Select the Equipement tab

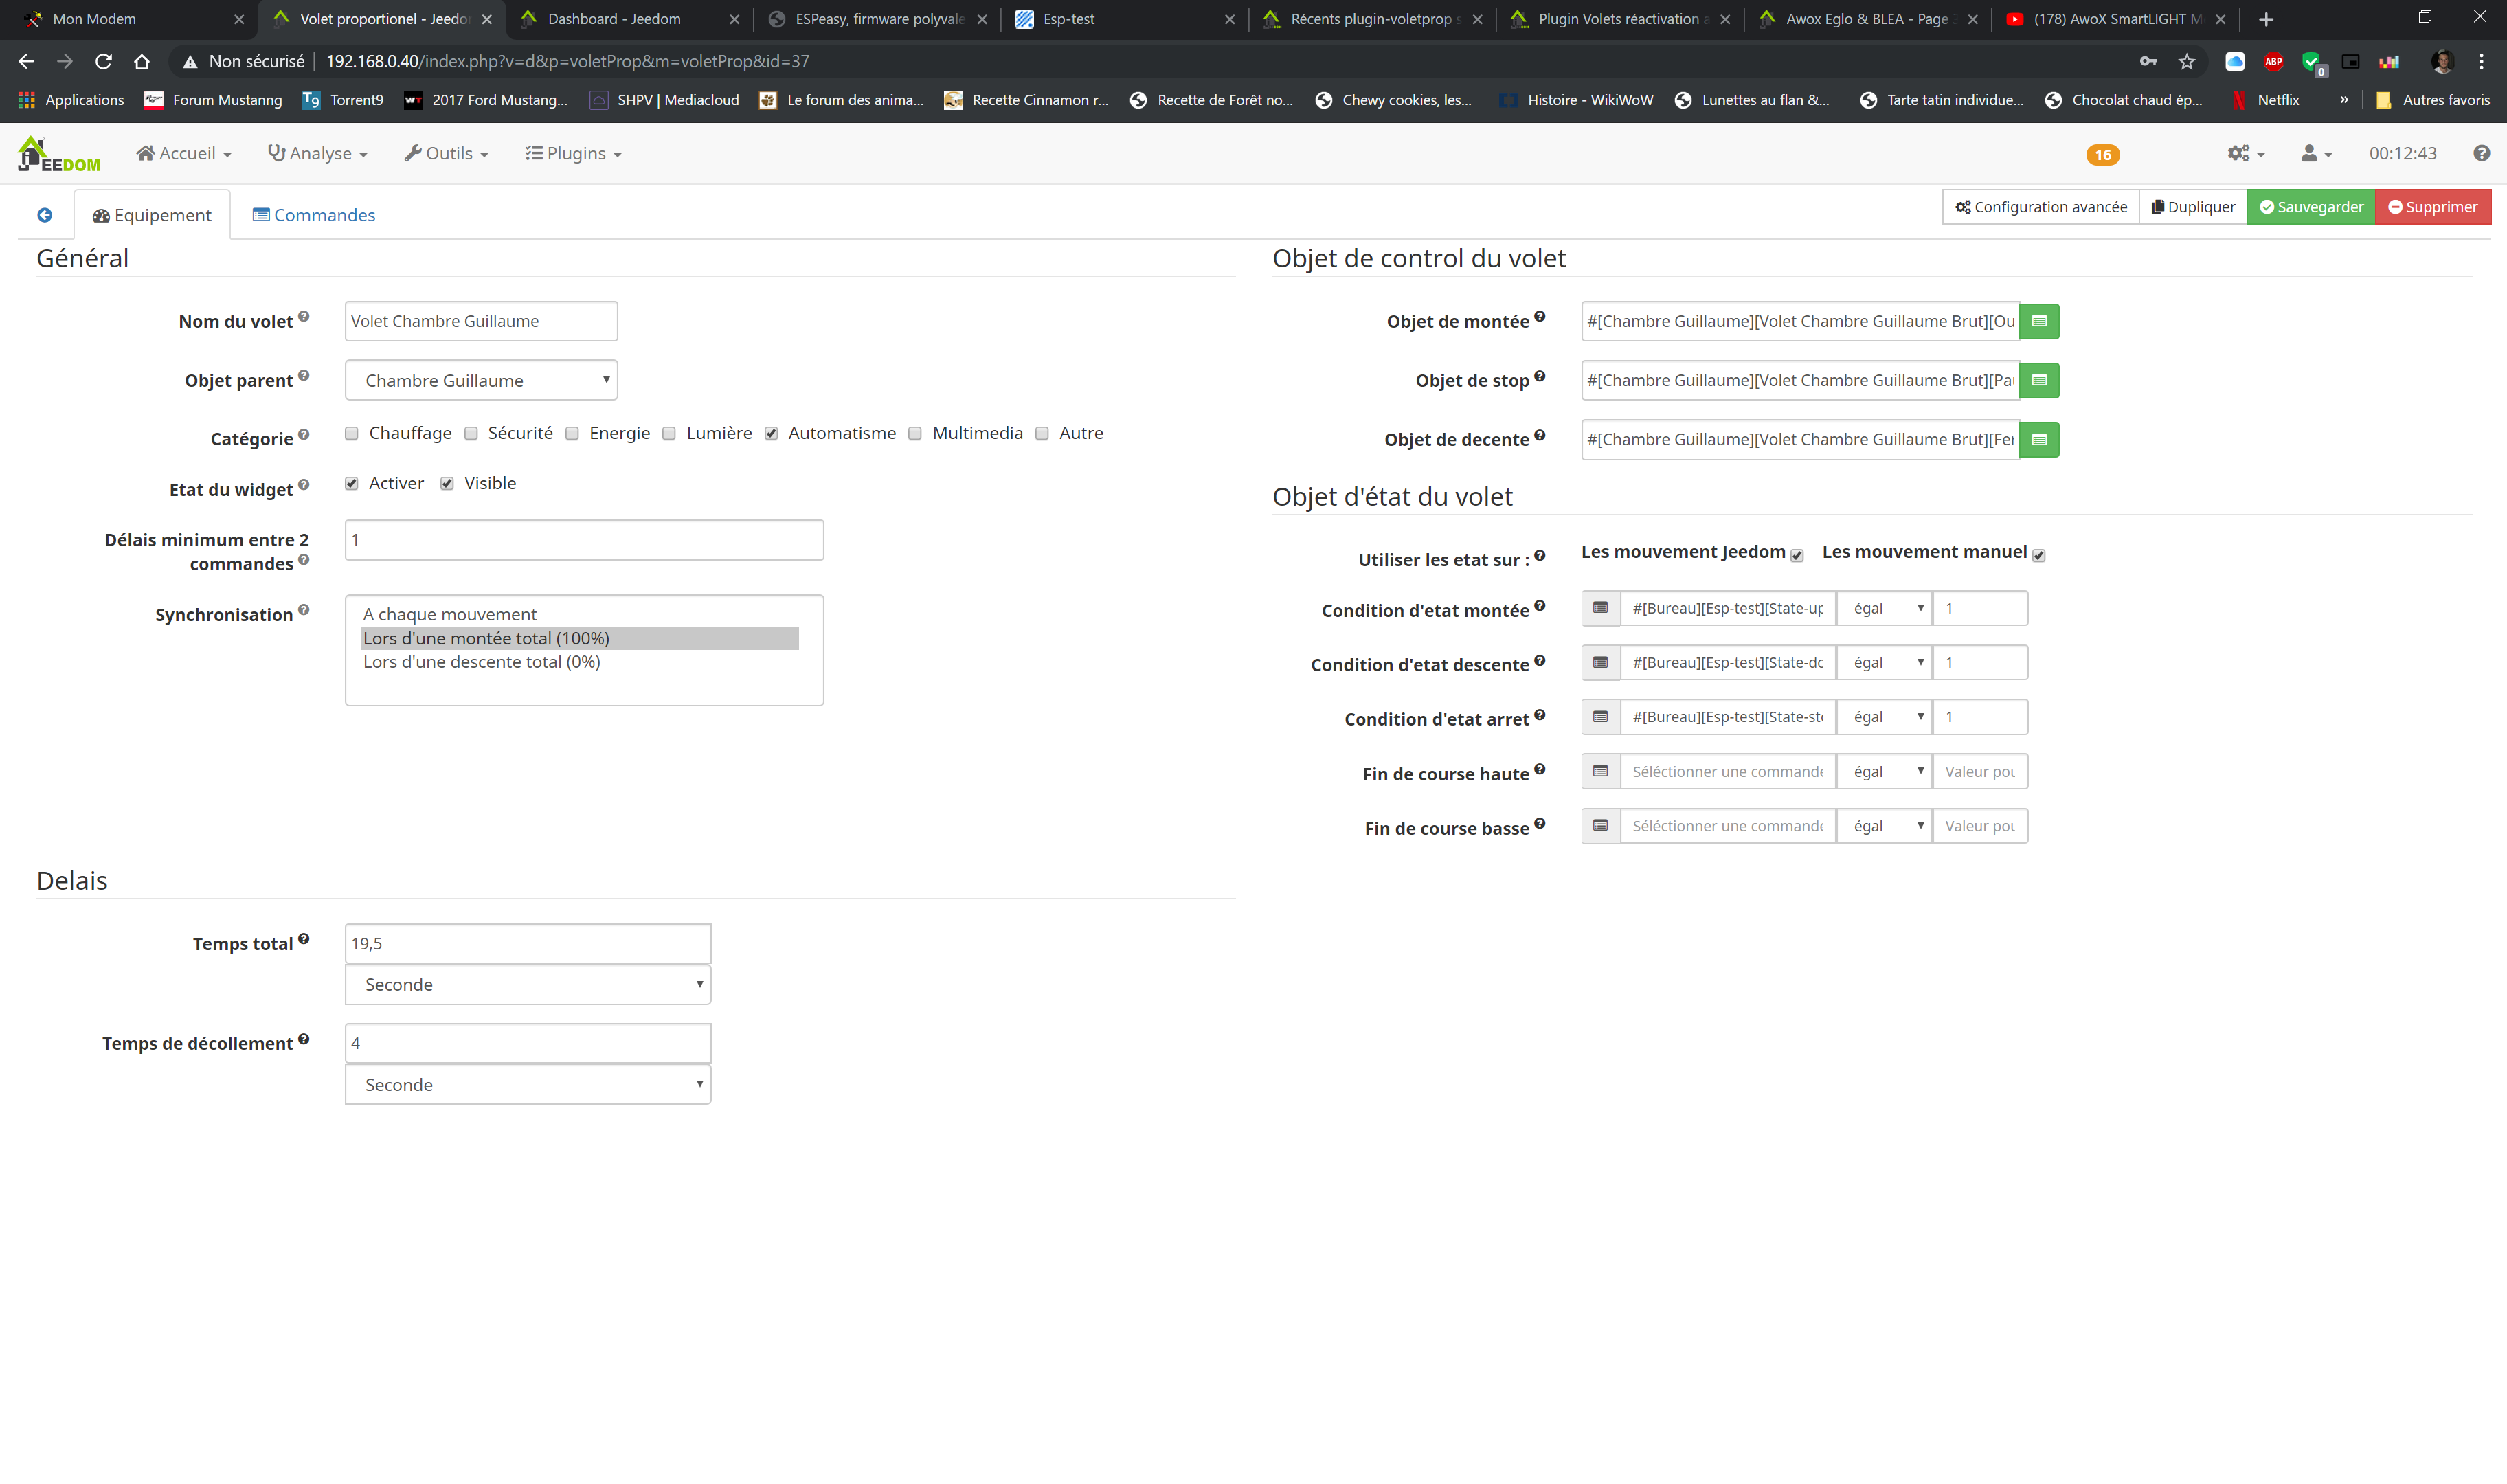pyautogui.click(x=152, y=215)
